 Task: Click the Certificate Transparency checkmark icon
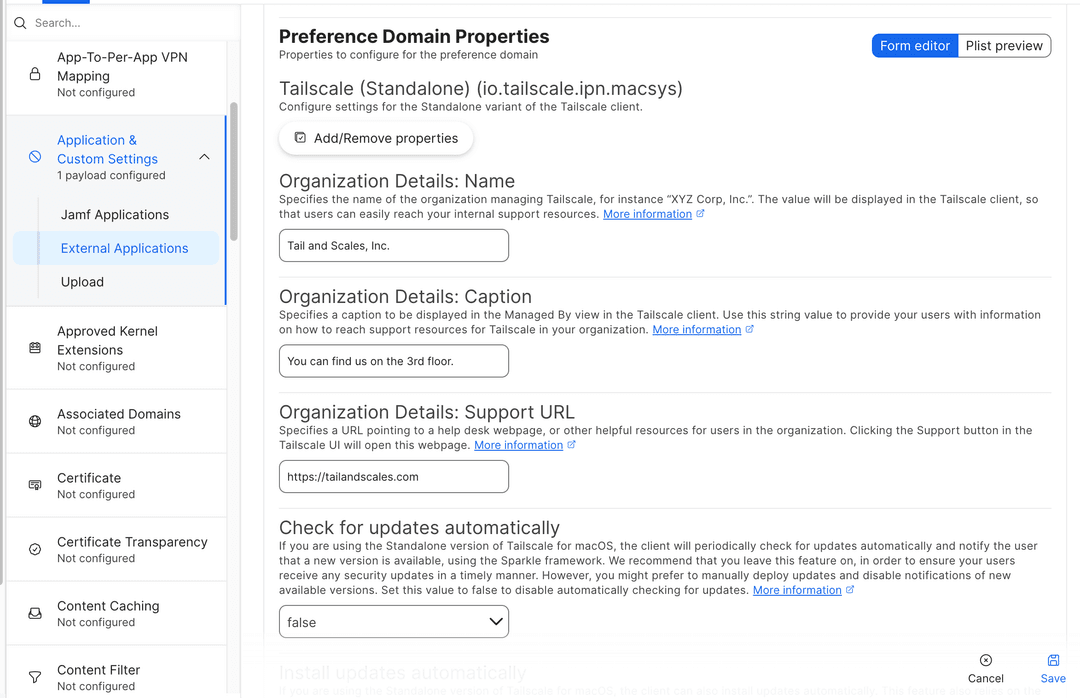[35, 549]
